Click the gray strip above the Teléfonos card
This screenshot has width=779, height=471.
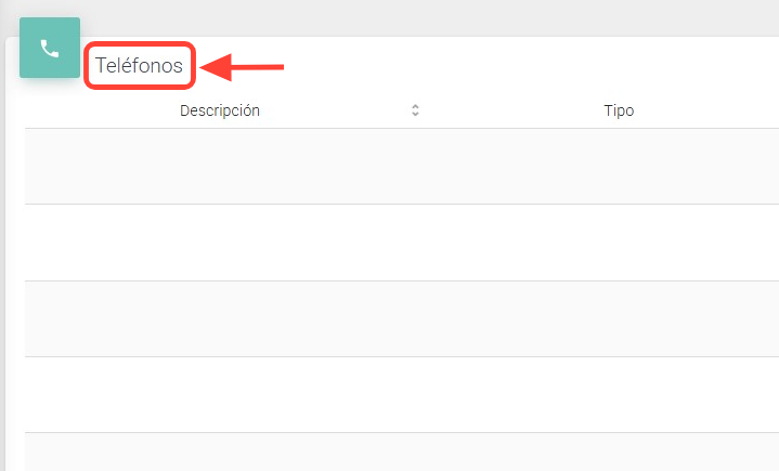click(x=400, y=17)
